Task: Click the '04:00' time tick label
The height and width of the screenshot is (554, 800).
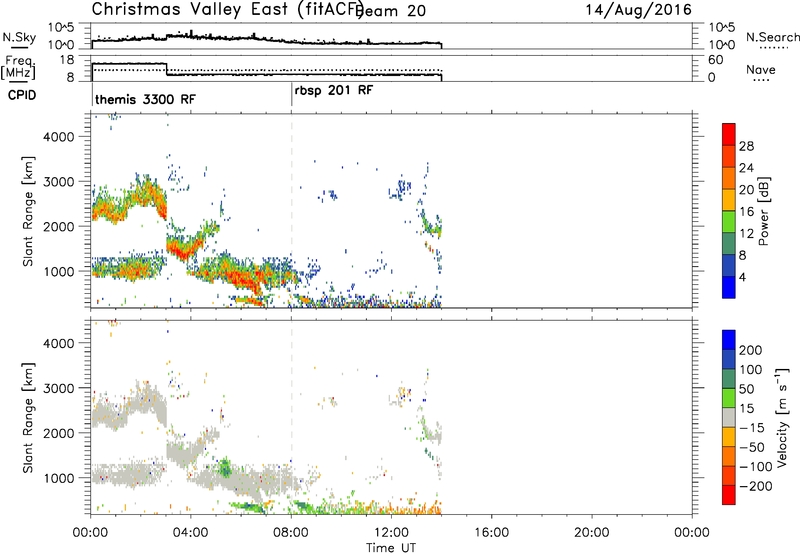Action: tap(190, 533)
